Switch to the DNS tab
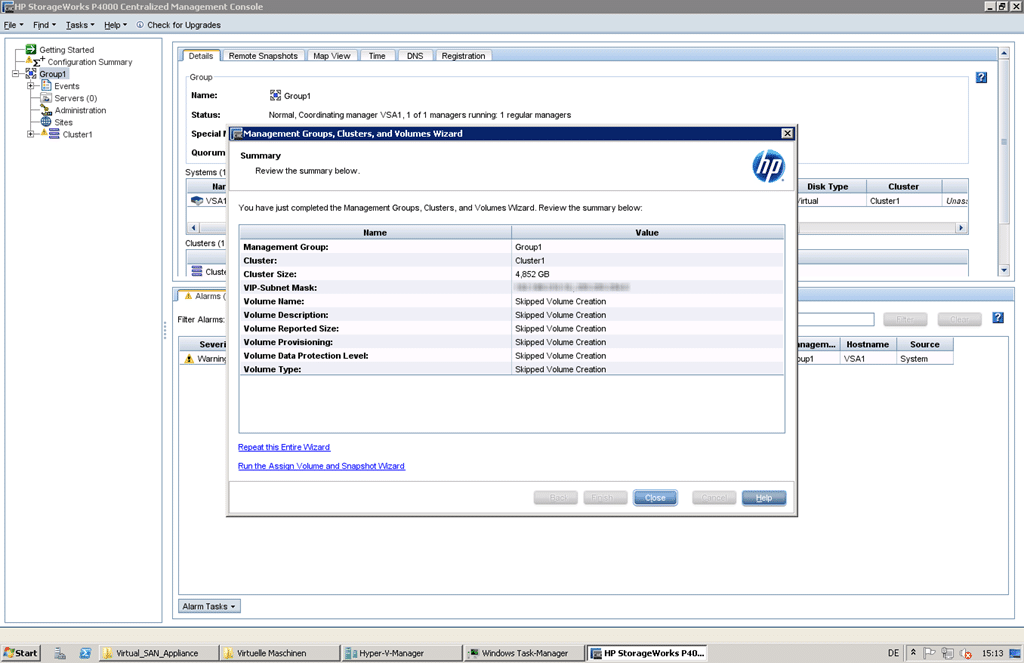The image size is (1024, 663). point(415,56)
